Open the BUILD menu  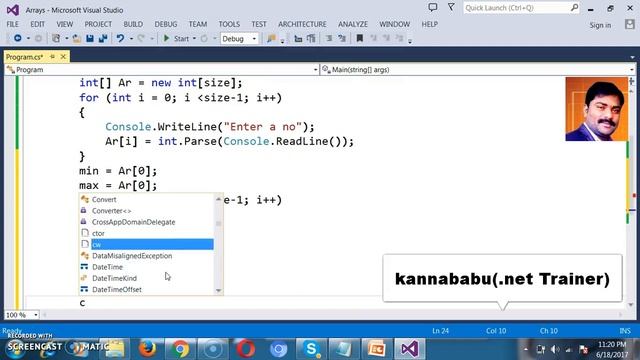point(133,24)
